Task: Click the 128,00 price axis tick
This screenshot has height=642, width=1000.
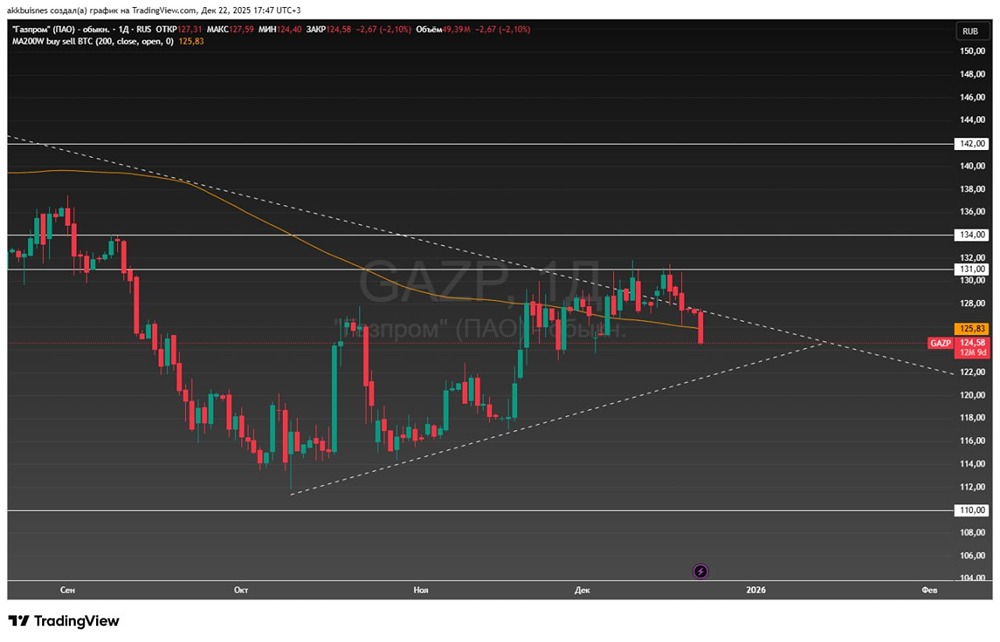Action: 972,303
